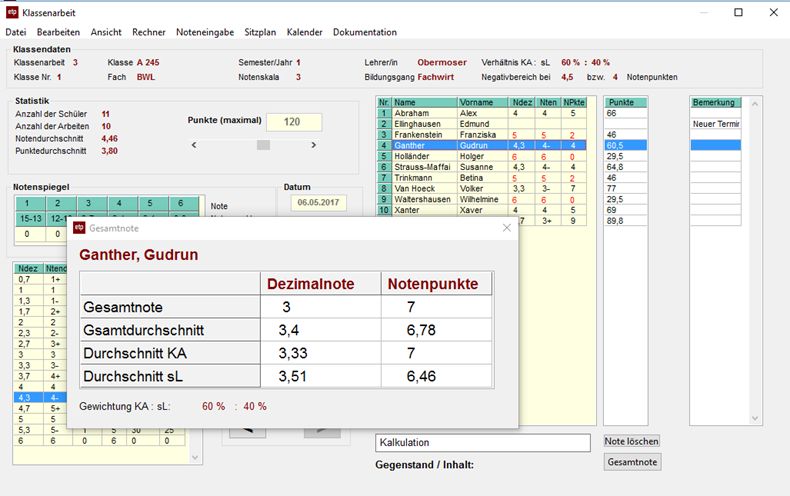Click left arrow of the maximal points slider
Image resolution: width=790 pixels, height=496 pixels.
[x=194, y=145]
